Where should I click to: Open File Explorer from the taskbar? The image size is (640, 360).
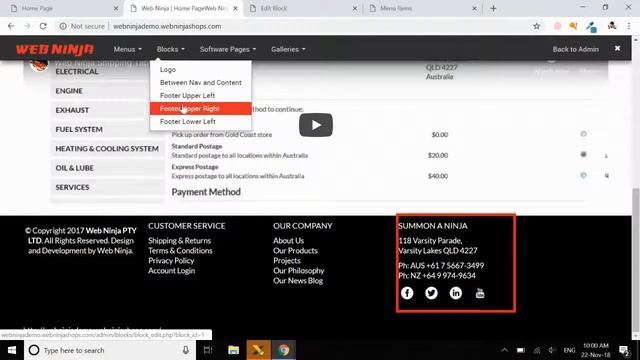(233, 350)
